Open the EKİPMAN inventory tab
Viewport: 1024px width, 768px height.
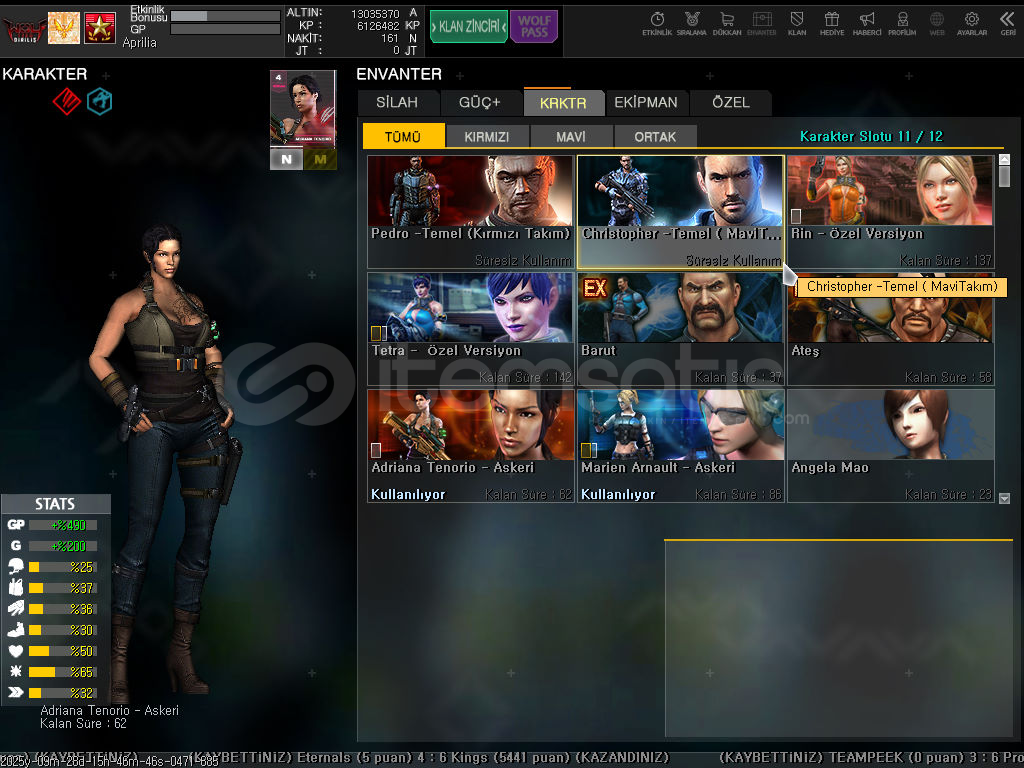[646, 103]
